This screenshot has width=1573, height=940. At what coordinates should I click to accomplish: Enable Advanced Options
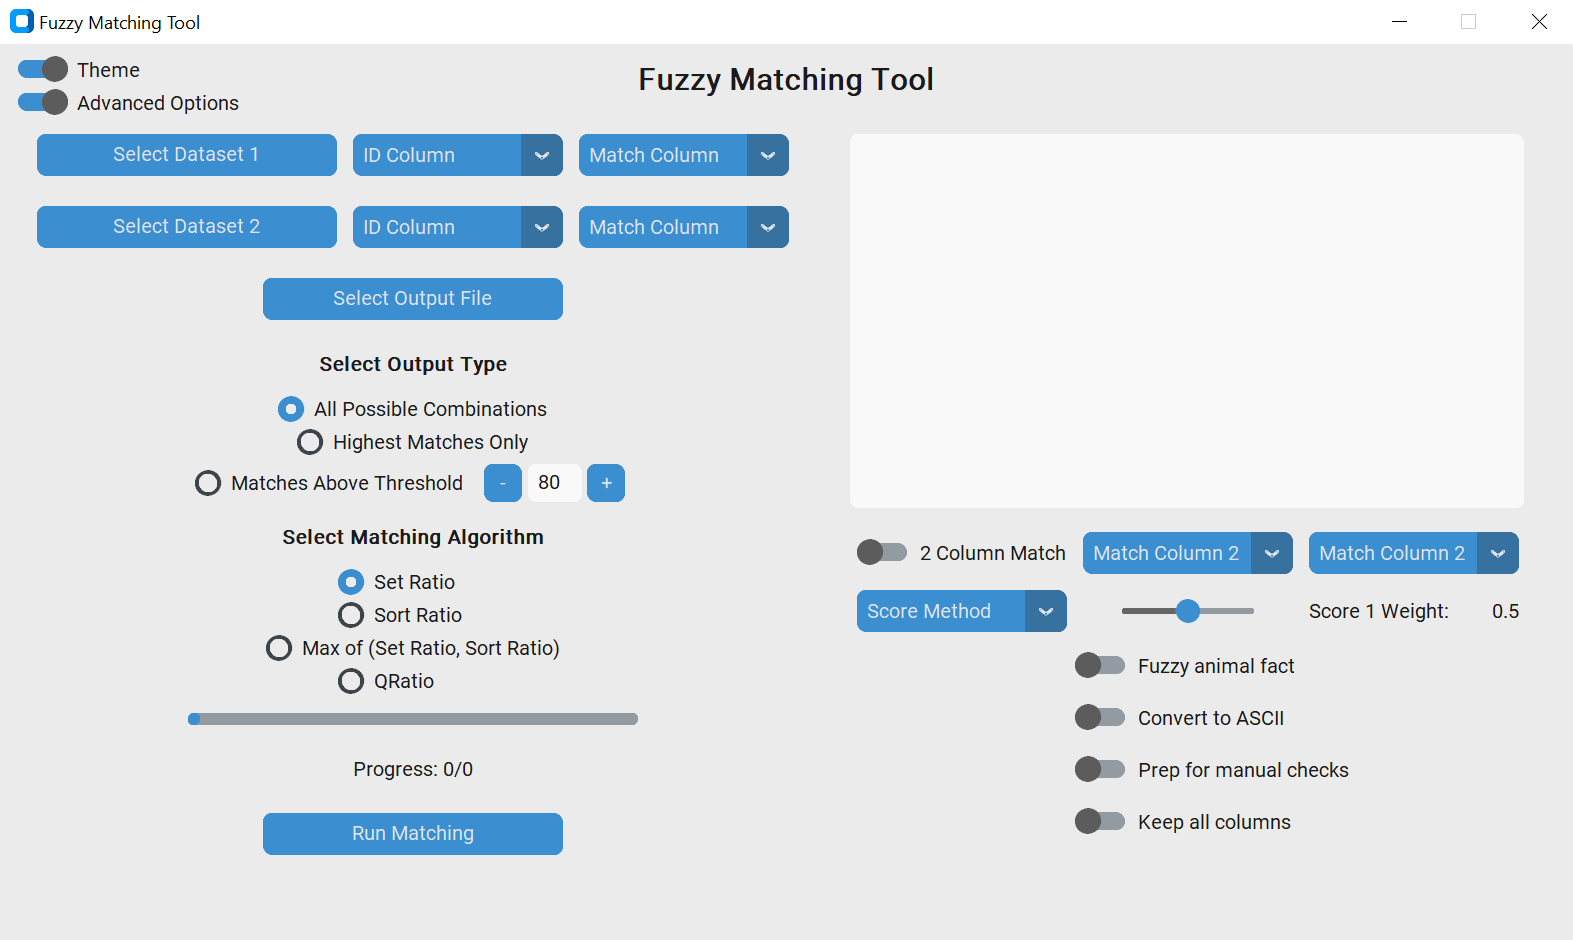click(x=42, y=102)
